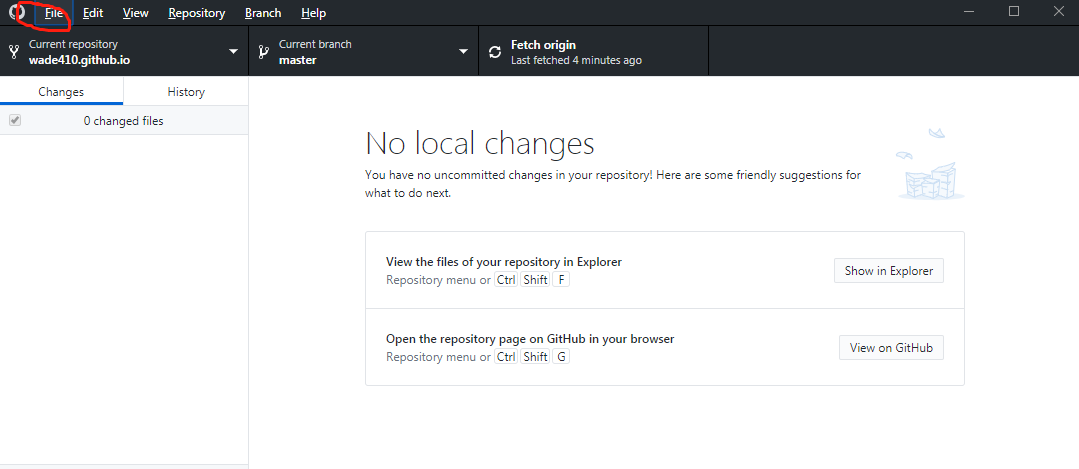Click the boxes illustration beside No local changes

pyautogui.click(x=930, y=168)
